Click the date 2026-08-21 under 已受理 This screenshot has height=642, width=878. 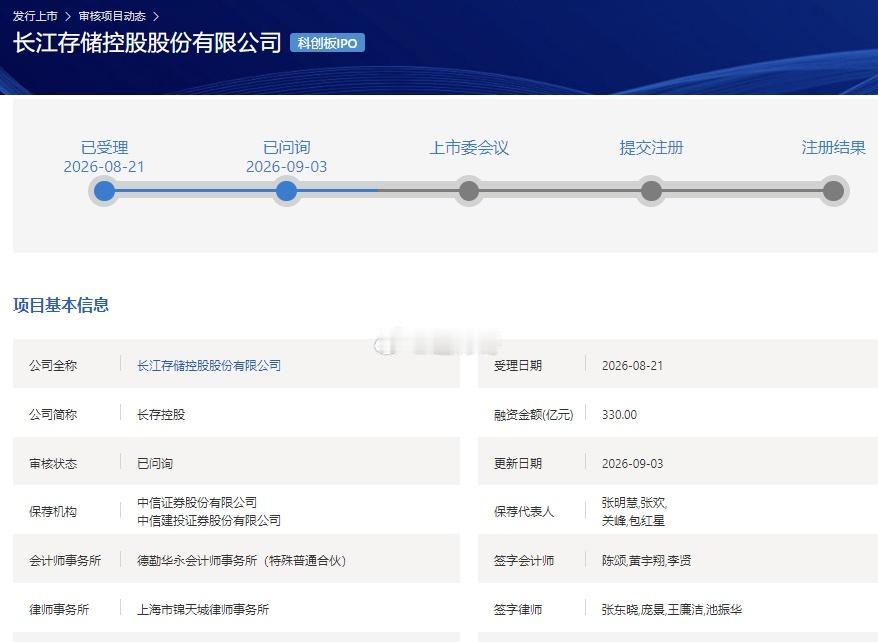pyautogui.click(x=104, y=167)
